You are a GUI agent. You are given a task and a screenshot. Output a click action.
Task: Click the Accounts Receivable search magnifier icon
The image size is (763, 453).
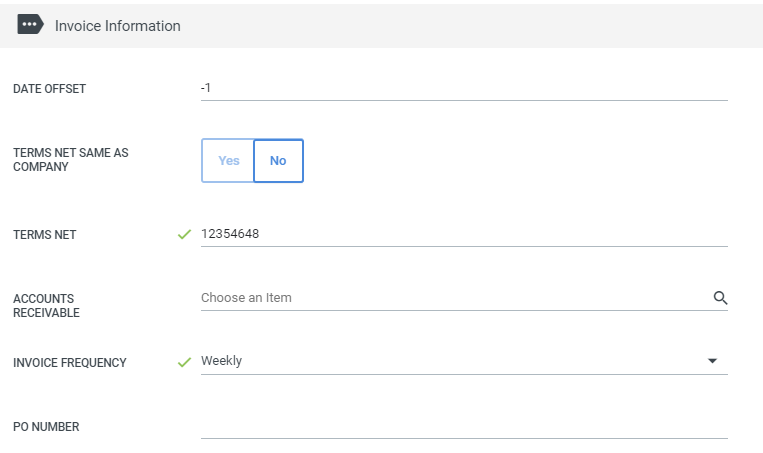(x=720, y=298)
